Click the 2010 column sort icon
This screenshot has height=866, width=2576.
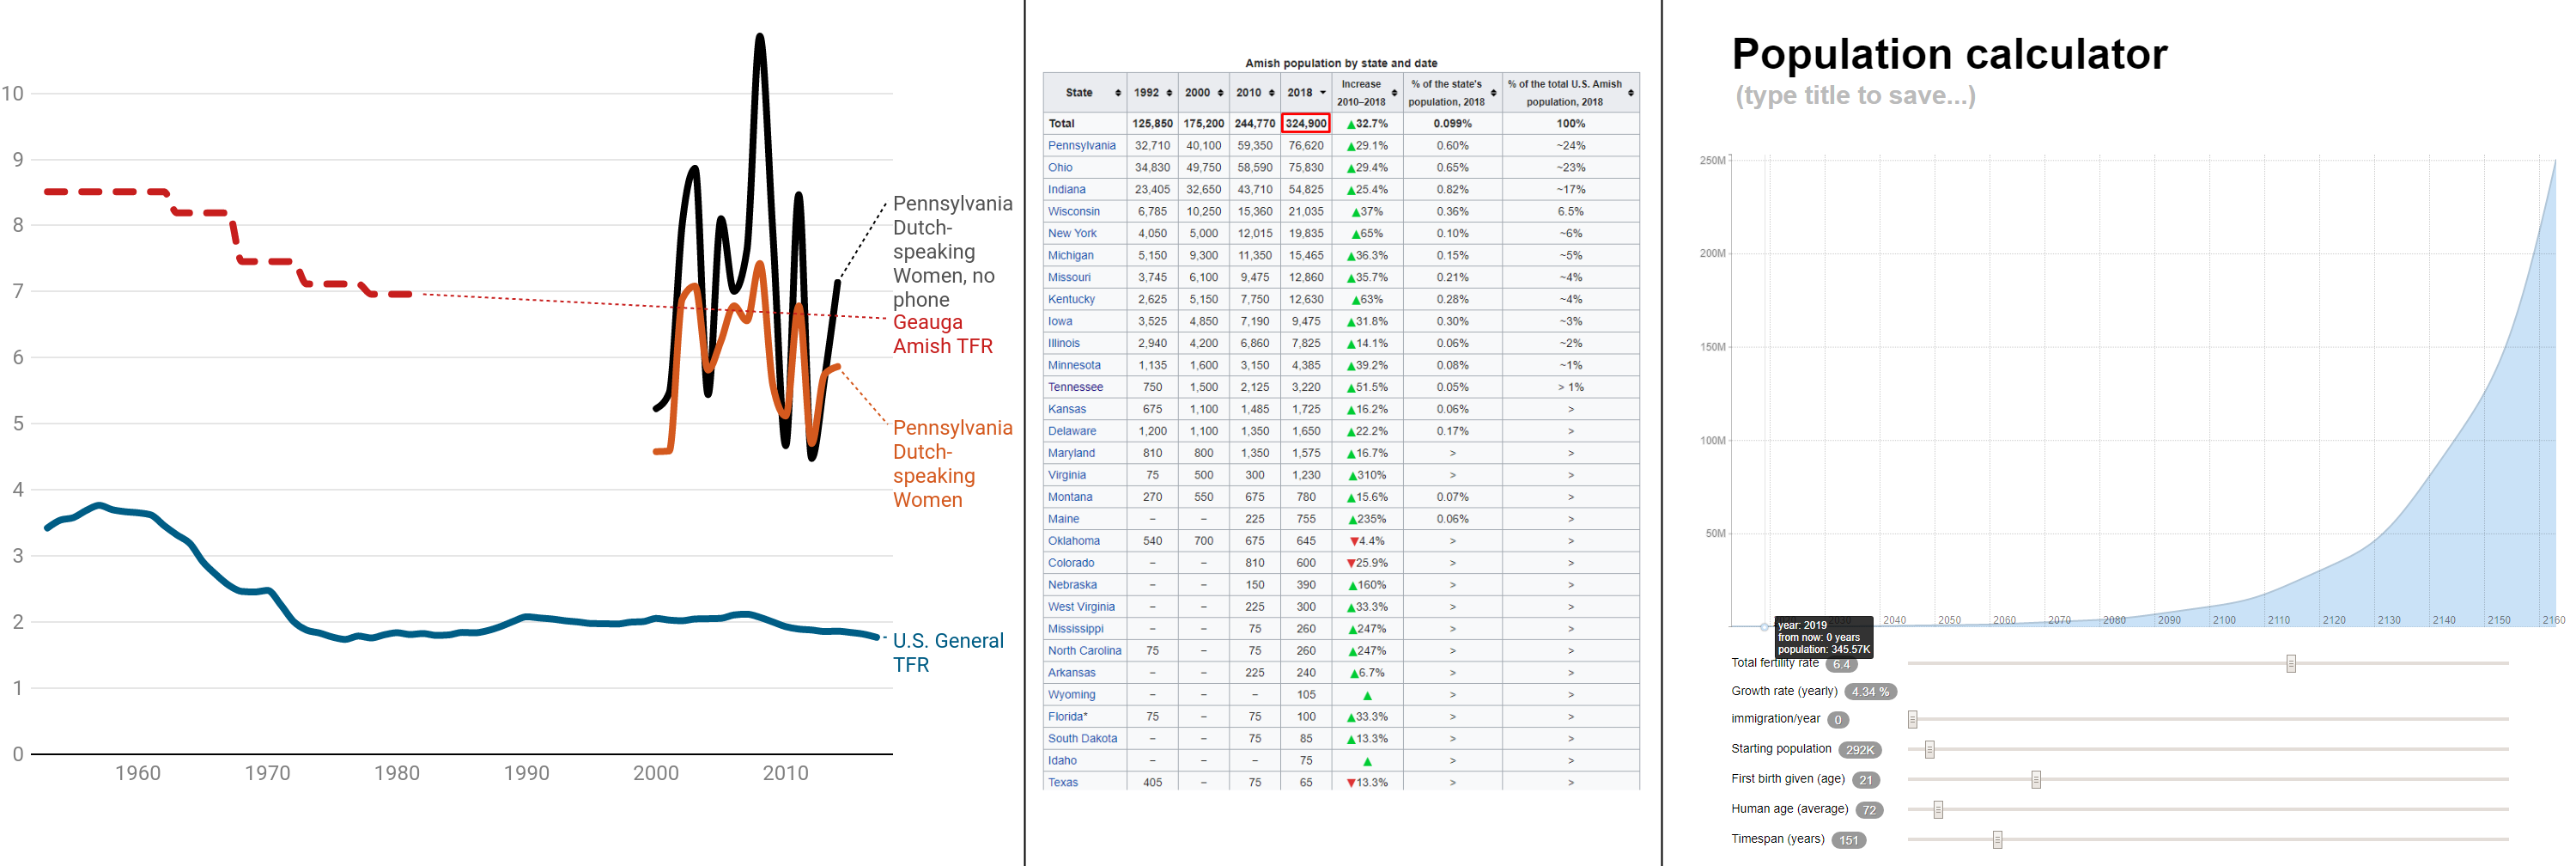click(x=1271, y=93)
